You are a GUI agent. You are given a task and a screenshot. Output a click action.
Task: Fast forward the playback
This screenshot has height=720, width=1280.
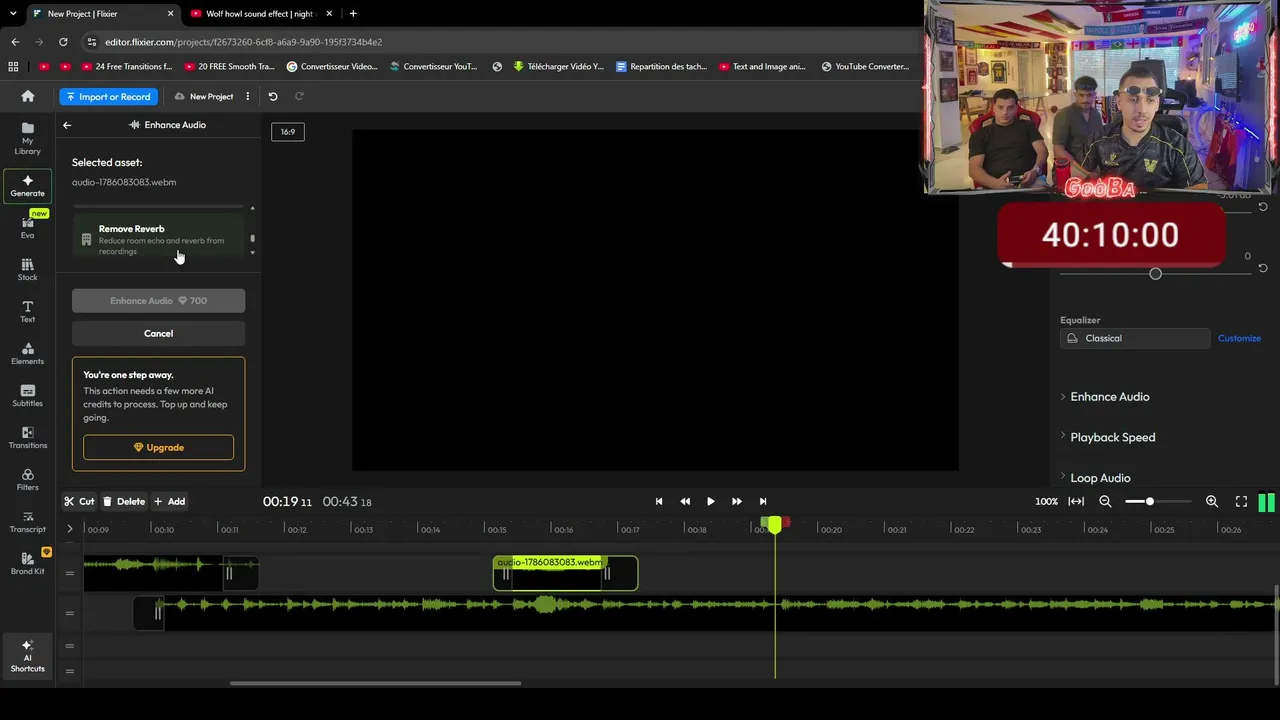[737, 501]
